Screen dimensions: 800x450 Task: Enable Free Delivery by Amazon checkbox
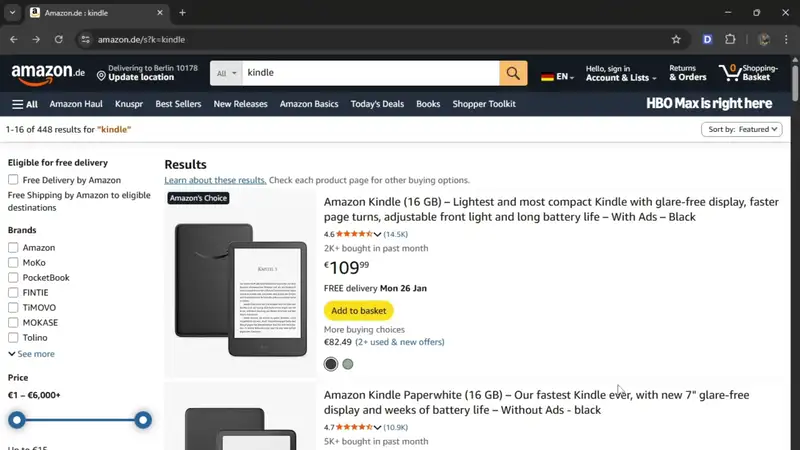tap(13, 180)
